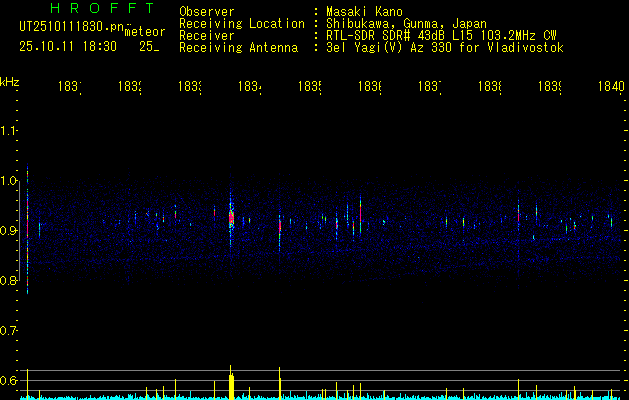Click the brightest red meteor echo
This screenshot has height=400, width=629.
tap(231, 216)
